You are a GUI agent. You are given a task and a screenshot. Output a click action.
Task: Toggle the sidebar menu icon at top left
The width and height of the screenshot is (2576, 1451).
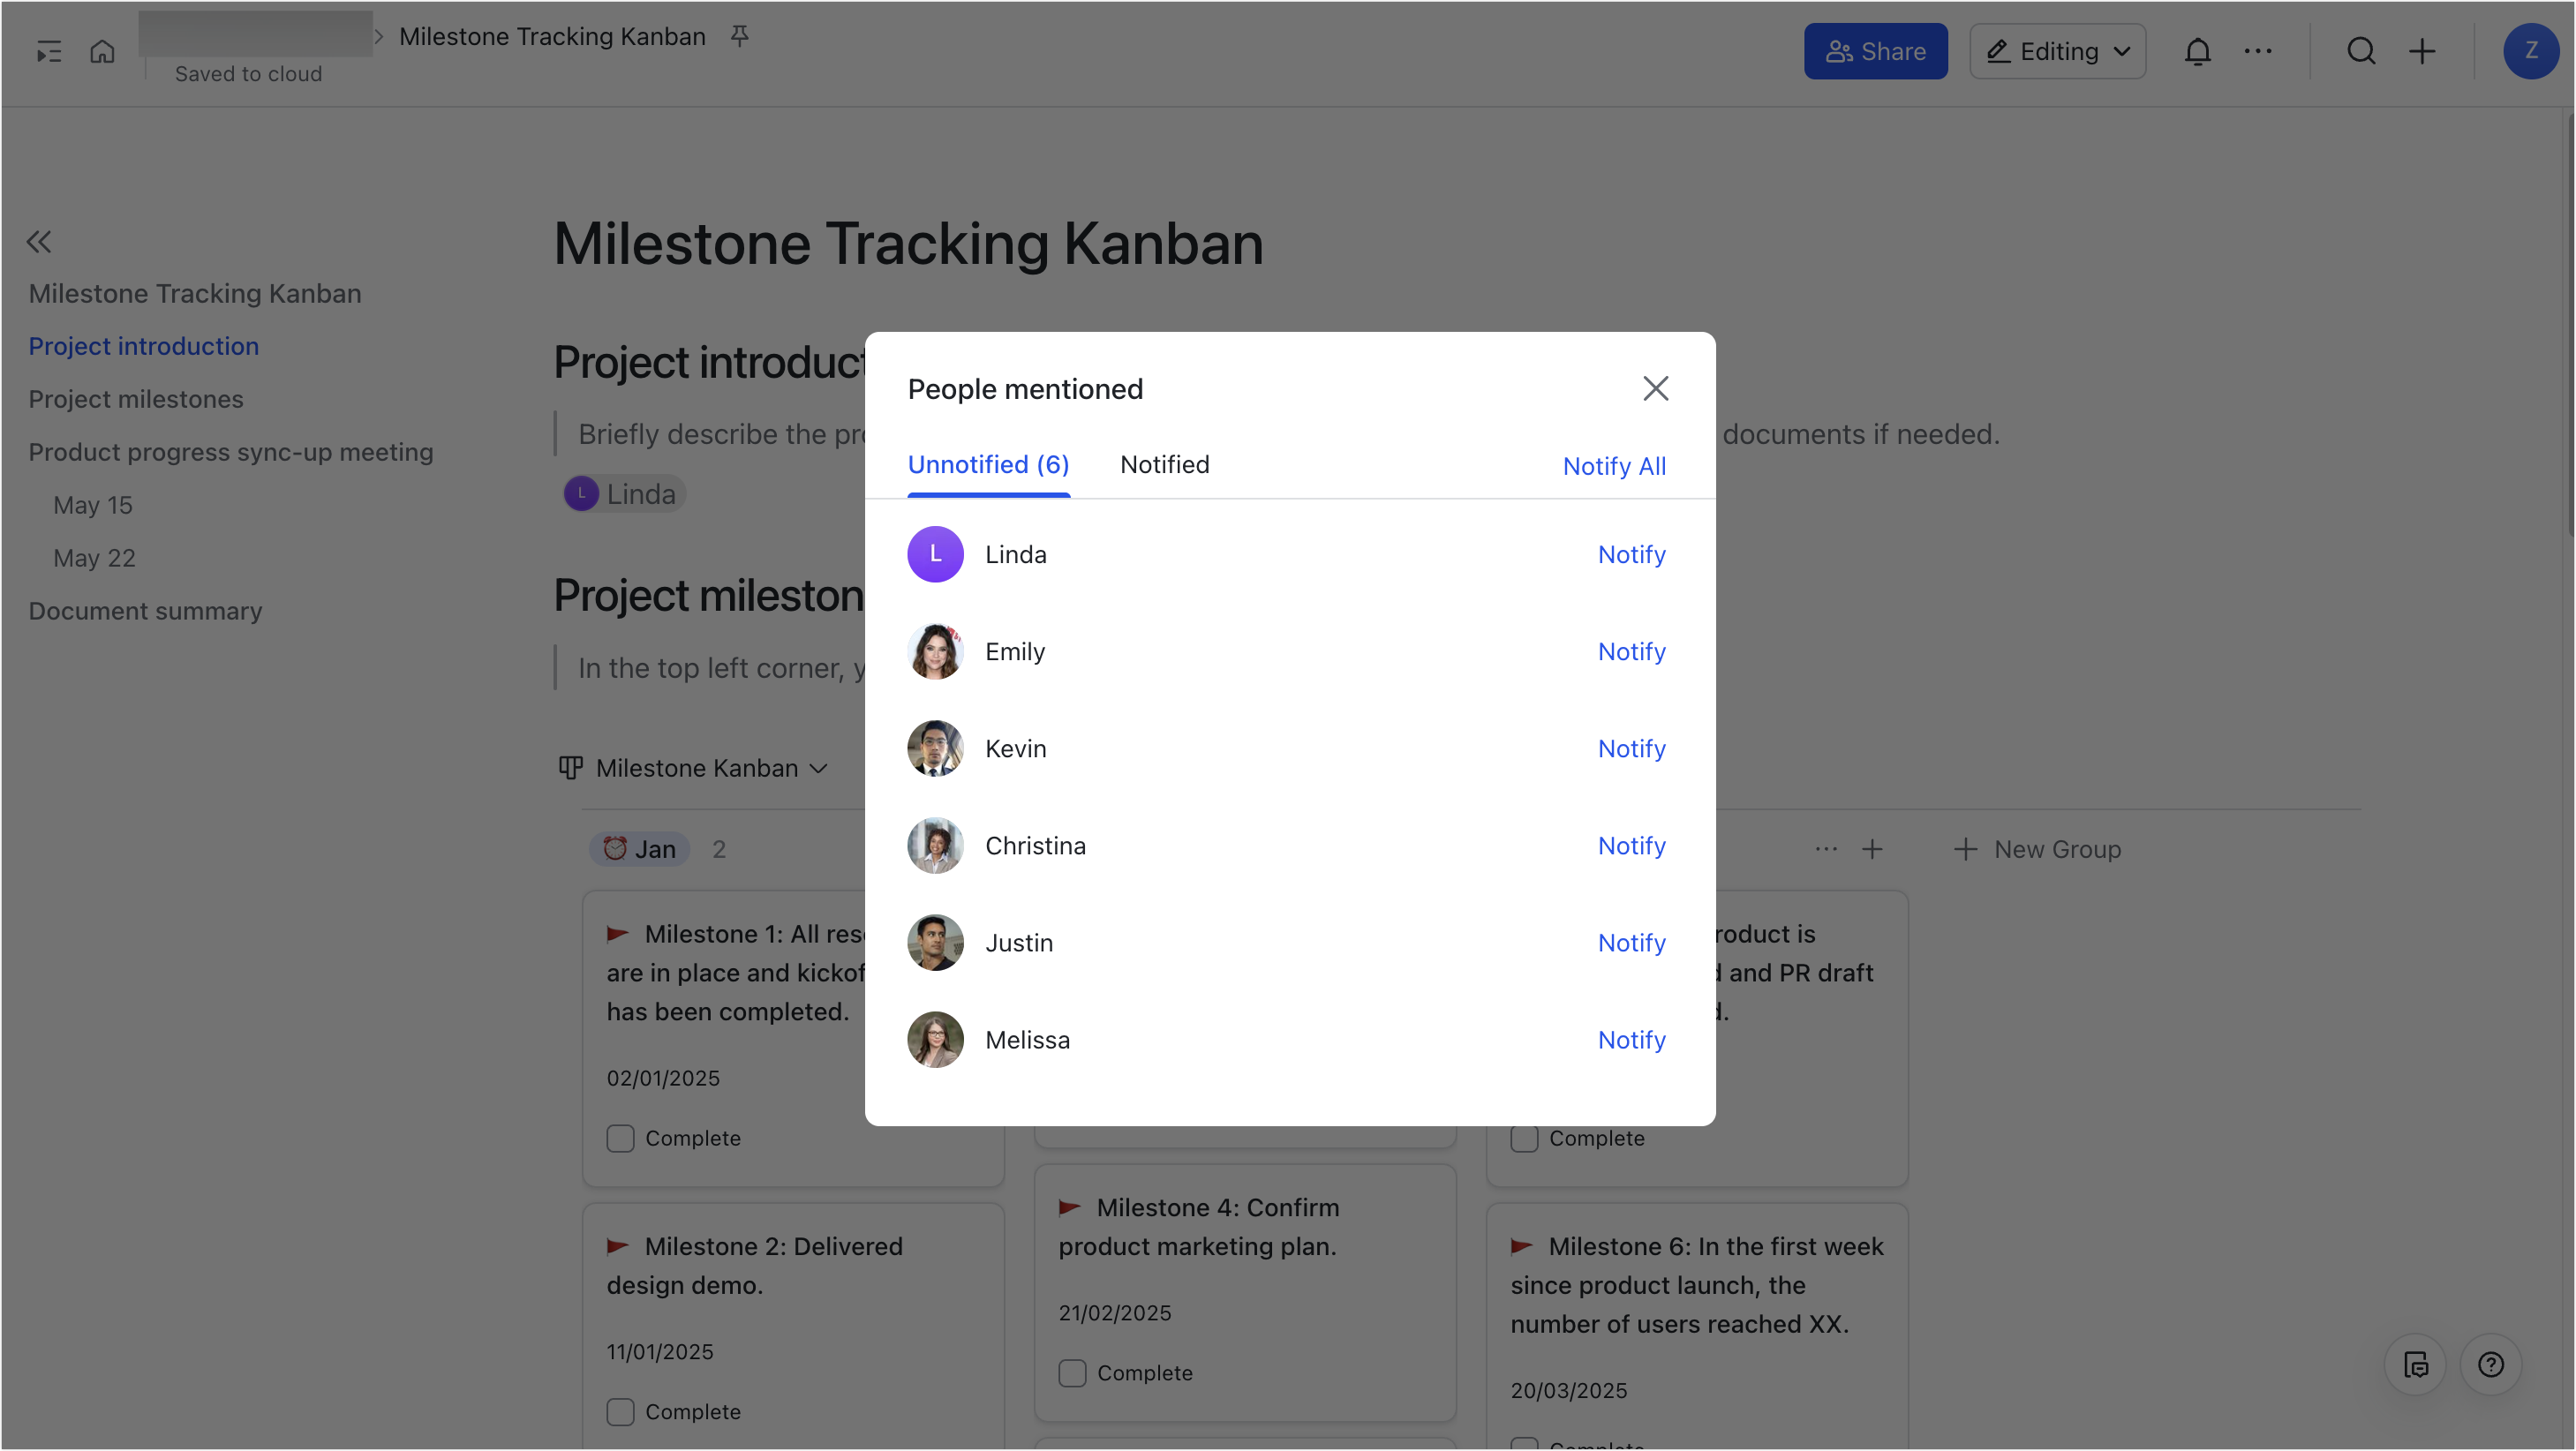click(48, 51)
